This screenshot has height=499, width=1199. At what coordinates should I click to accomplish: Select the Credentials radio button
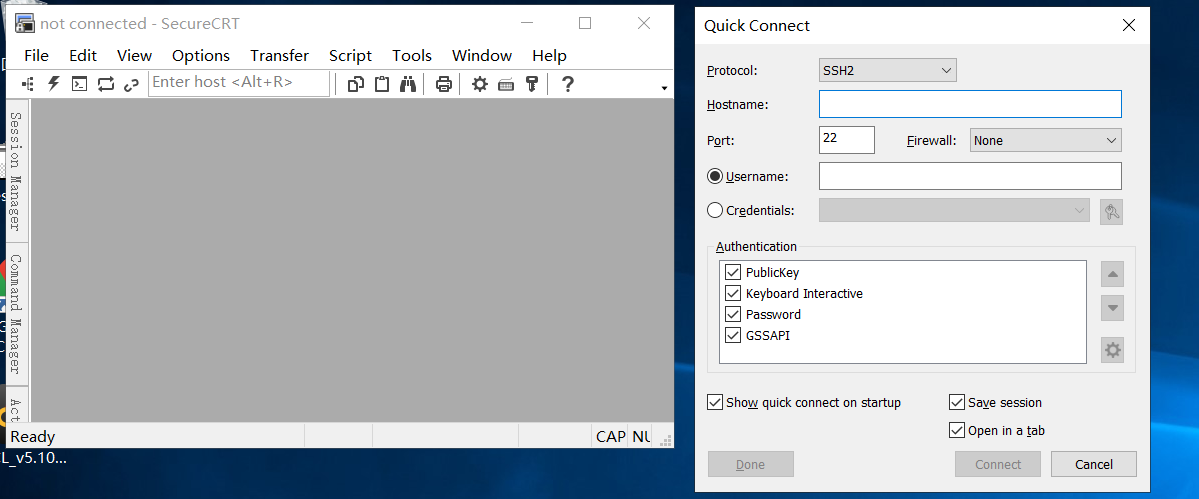tap(715, 210)
